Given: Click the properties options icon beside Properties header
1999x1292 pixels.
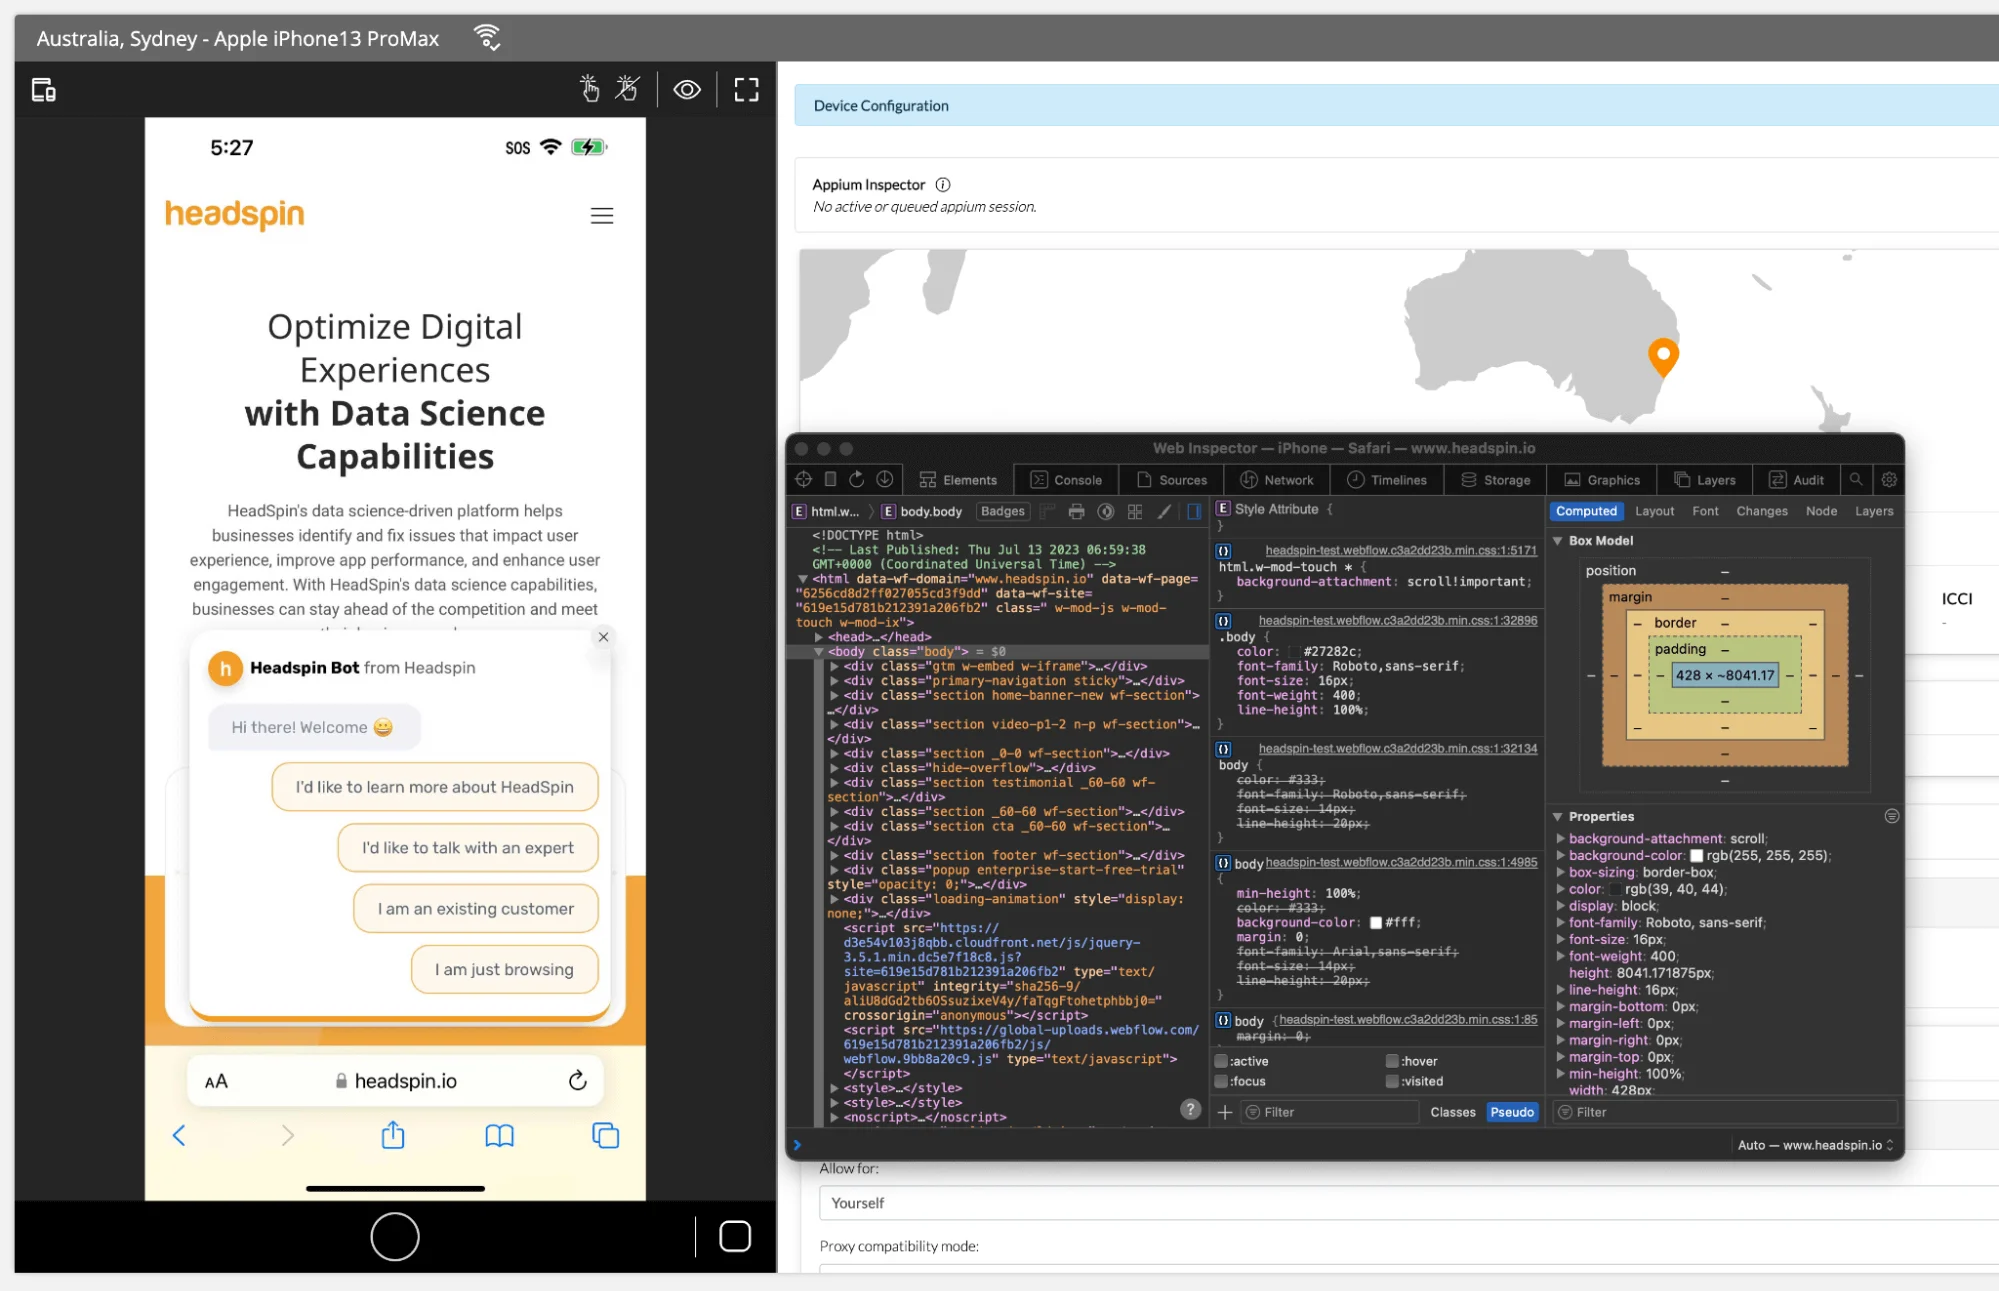Looking at the screenshot, I should (1892, 817).
